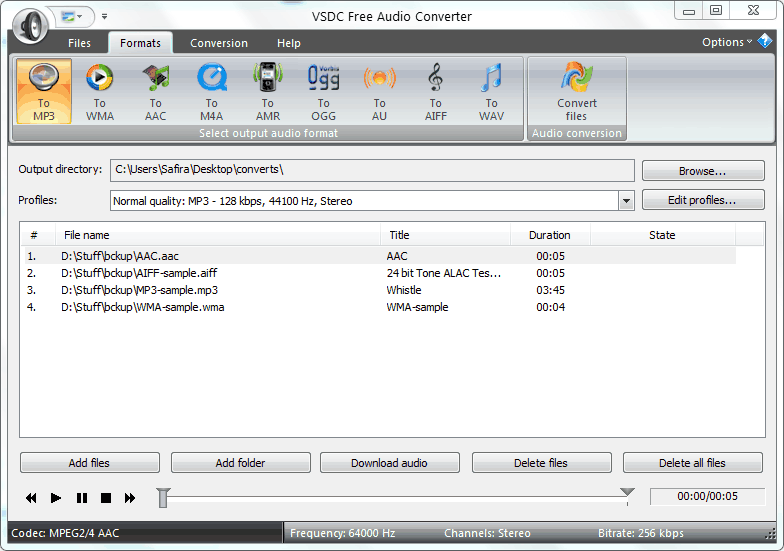Stop audio playback
This screenshot has width=784, height=551.
(106, 498)
